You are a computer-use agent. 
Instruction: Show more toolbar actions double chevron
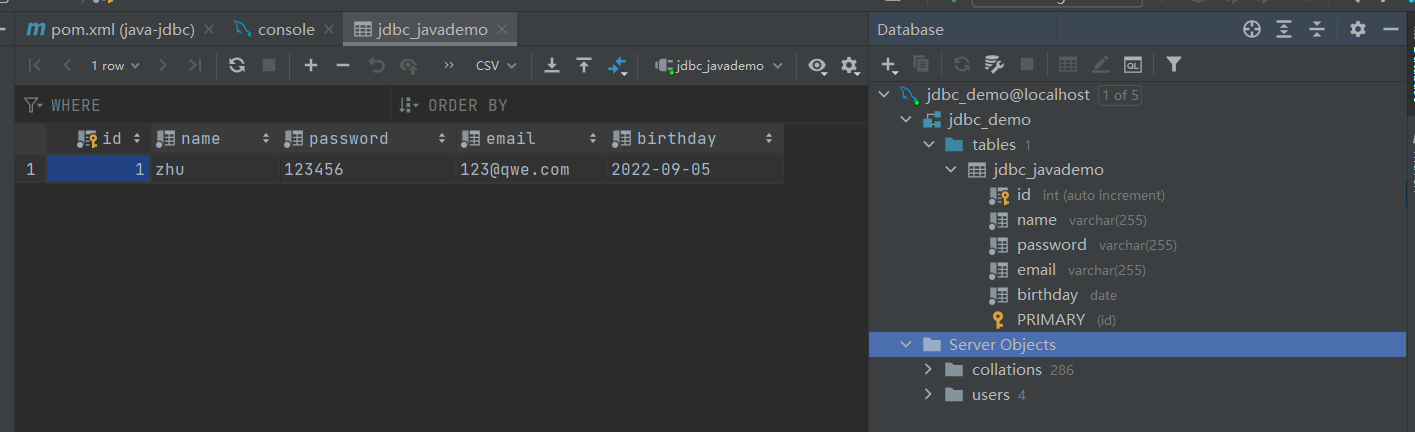tap(449, 65)
